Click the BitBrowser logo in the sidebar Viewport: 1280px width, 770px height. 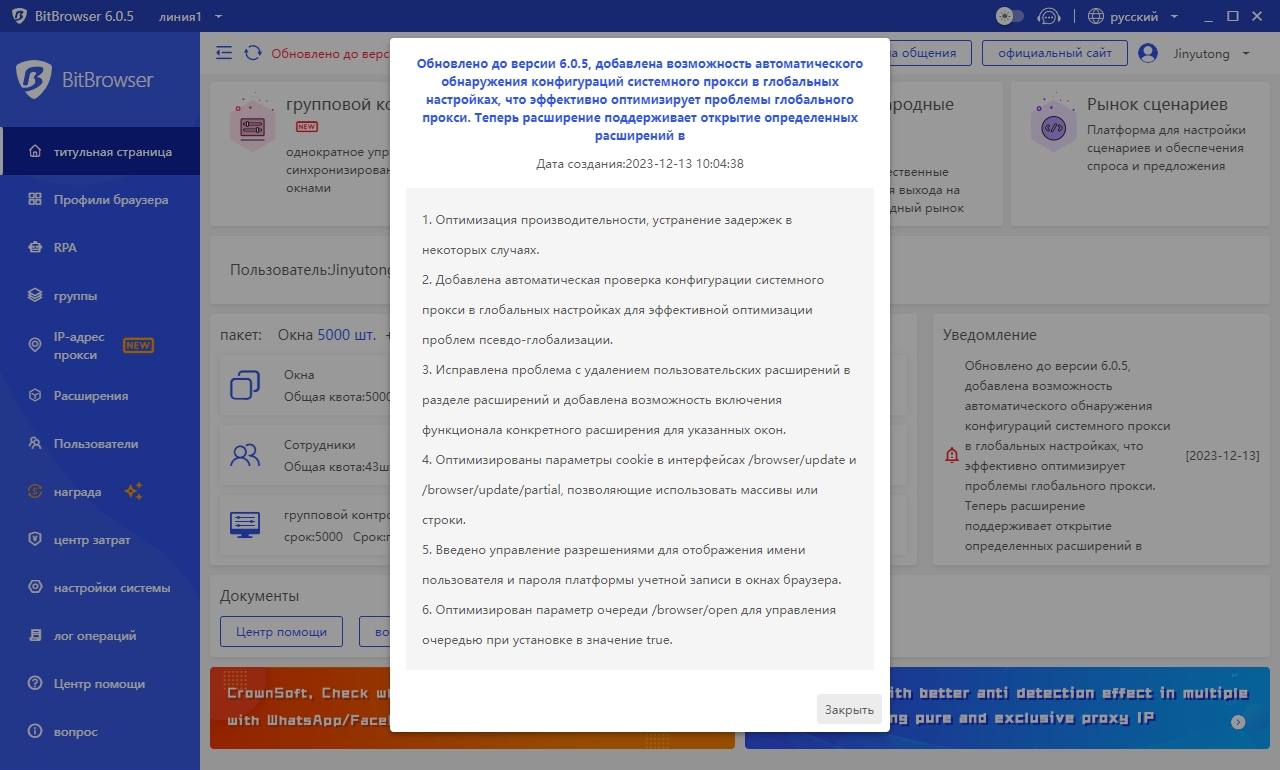(85, 79)
